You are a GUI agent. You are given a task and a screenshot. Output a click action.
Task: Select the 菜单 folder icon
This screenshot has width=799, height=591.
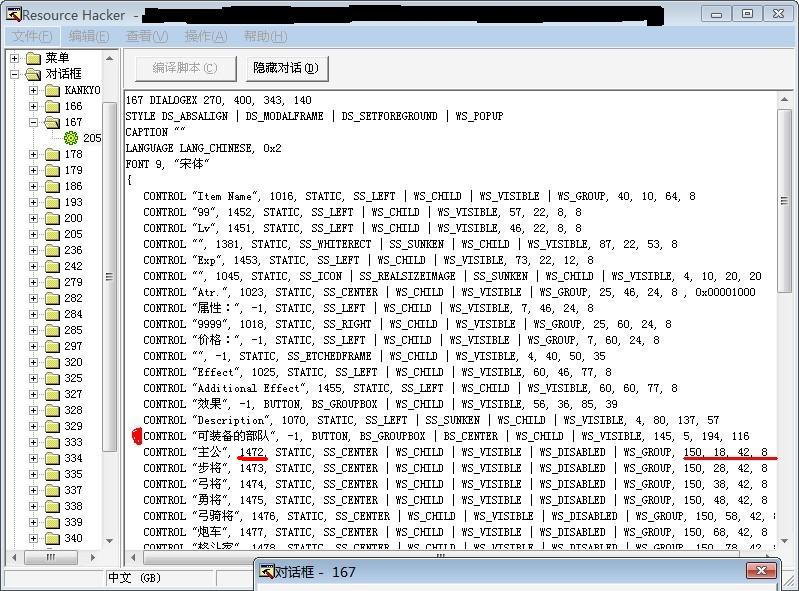[x=33, y=58]
